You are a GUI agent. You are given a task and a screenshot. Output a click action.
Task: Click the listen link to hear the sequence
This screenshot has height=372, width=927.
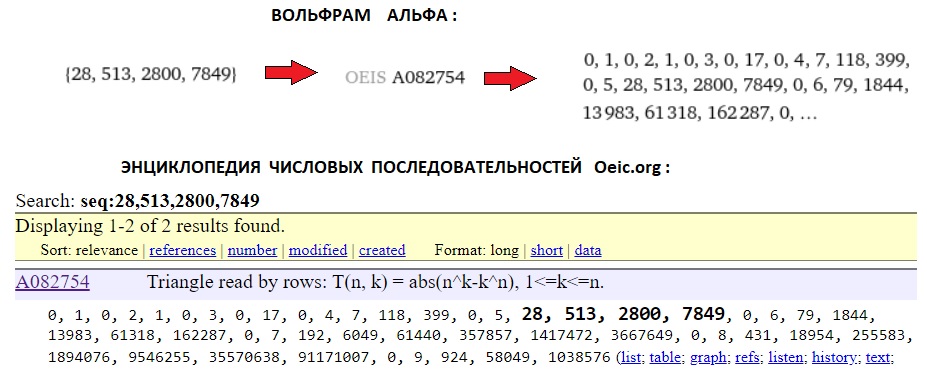coord(786,357)
